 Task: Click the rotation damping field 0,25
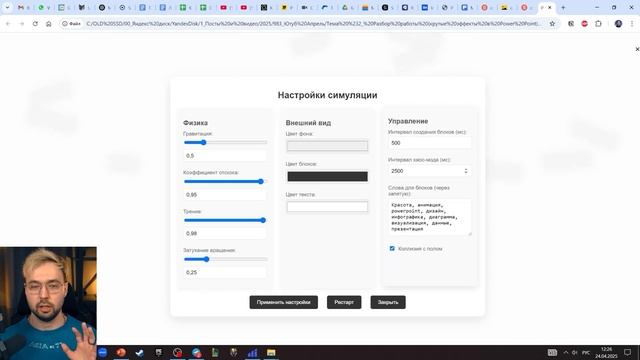pyautogui.click(x=225, y=272)
